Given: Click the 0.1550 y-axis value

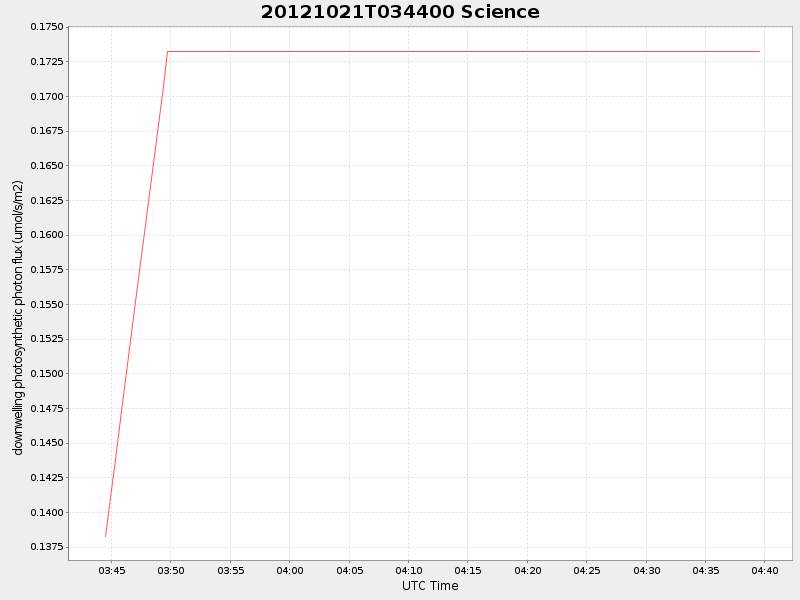Looking at the screenshot, I should (x=47, y=305).
